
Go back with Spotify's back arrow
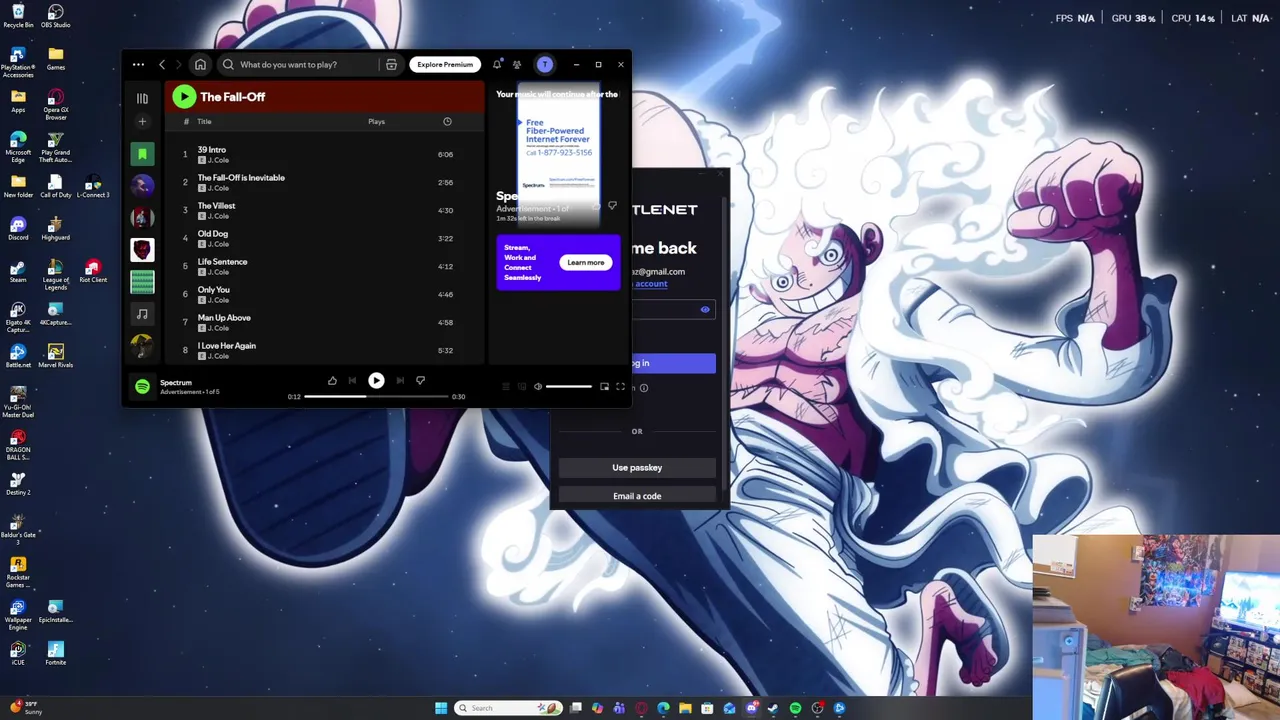point(162,64)
